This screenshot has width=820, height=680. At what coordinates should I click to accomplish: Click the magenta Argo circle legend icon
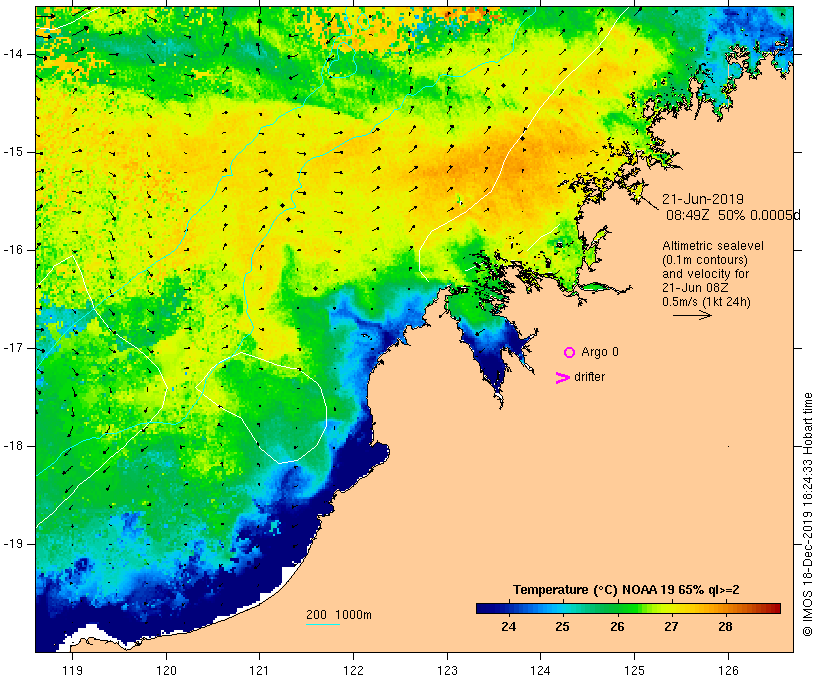coord(570,353)
